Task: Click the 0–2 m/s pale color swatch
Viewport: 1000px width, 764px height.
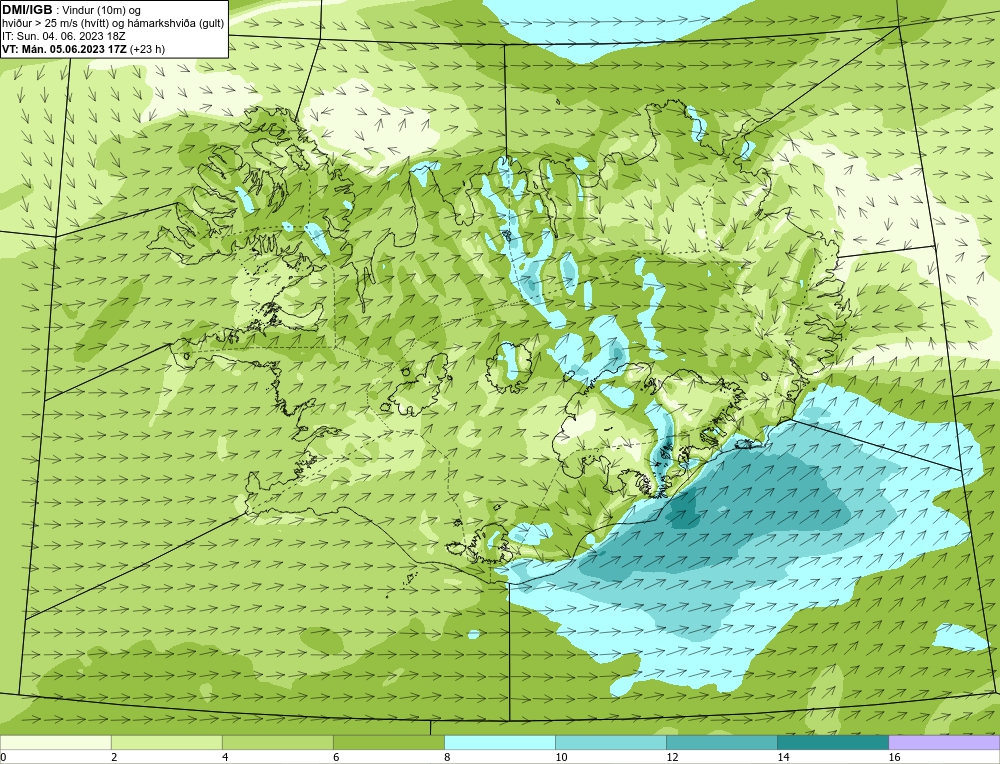Action: point(55,742)
